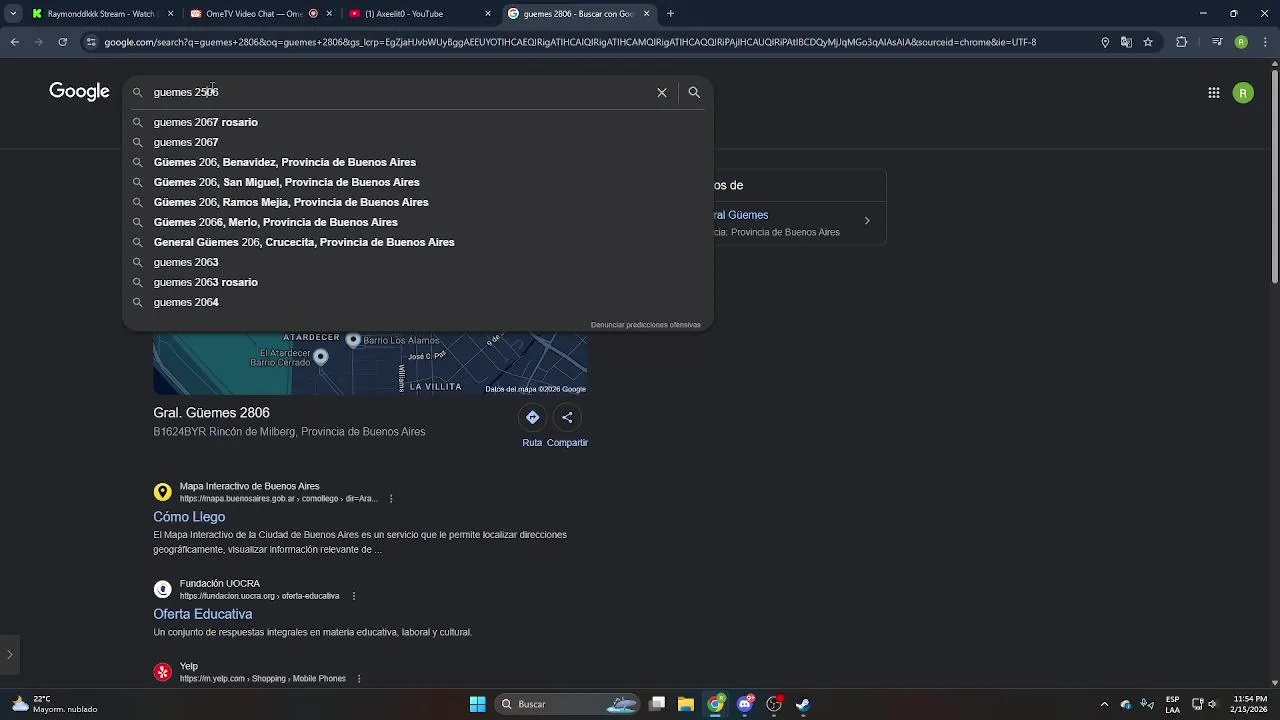Bookmark this page with the star
Screen dimensions: 1280x720
[1148, 42]
